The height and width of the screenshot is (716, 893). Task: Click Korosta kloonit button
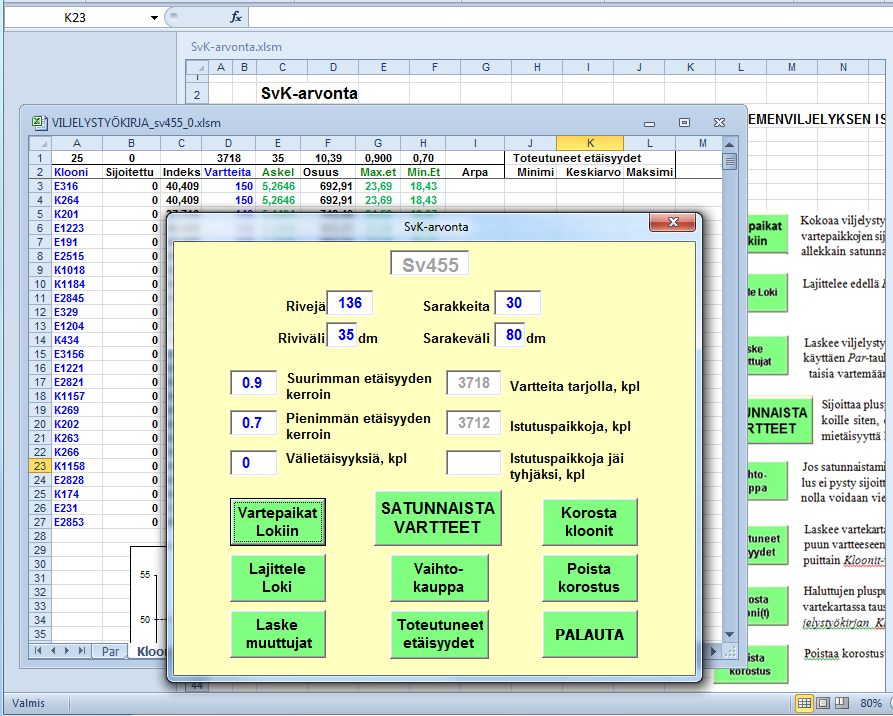coord(589,522)
